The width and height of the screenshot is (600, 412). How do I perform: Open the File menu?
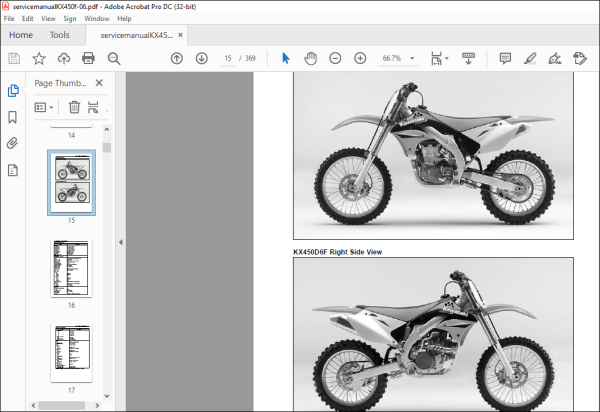[x=9, y=18]
